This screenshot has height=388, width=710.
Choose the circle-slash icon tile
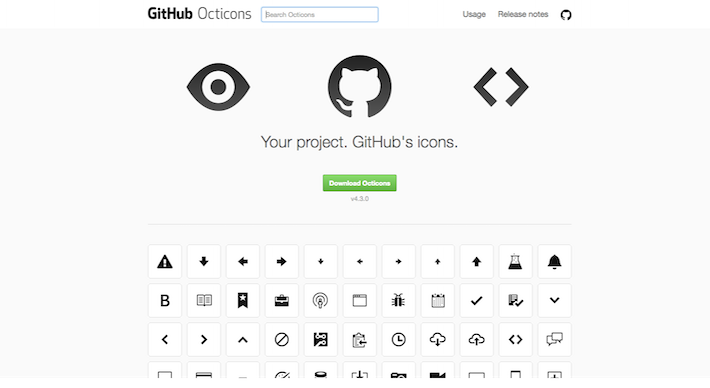pyautogui.click(x=282, y=340)
